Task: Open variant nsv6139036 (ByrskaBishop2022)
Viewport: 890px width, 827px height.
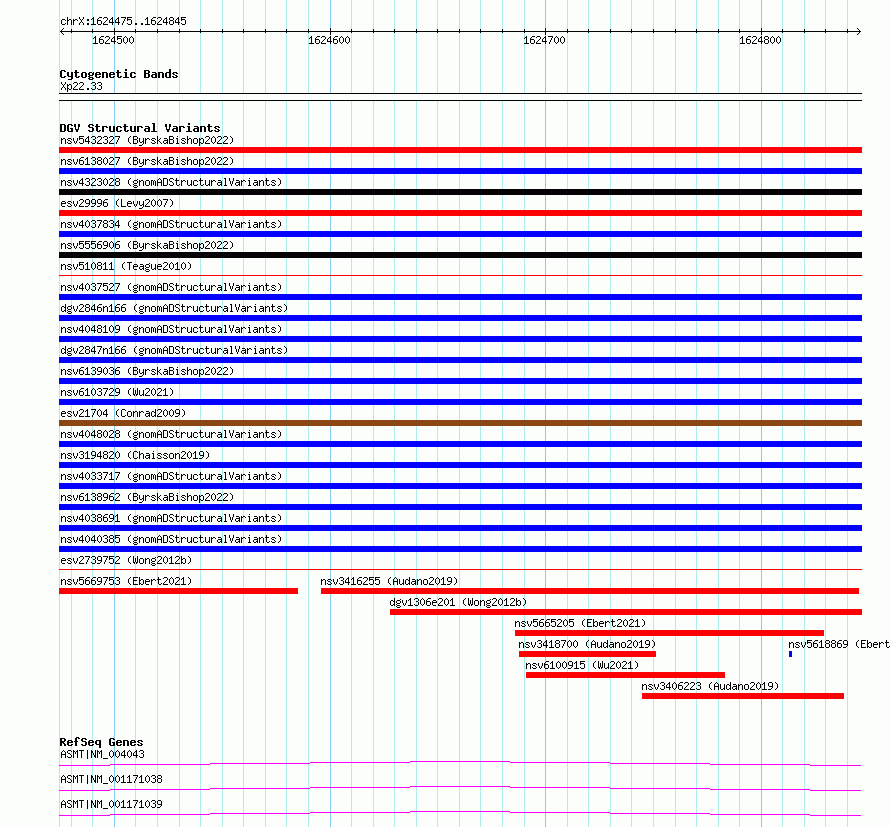Action: pyautogui.click(x=147, y=371)
